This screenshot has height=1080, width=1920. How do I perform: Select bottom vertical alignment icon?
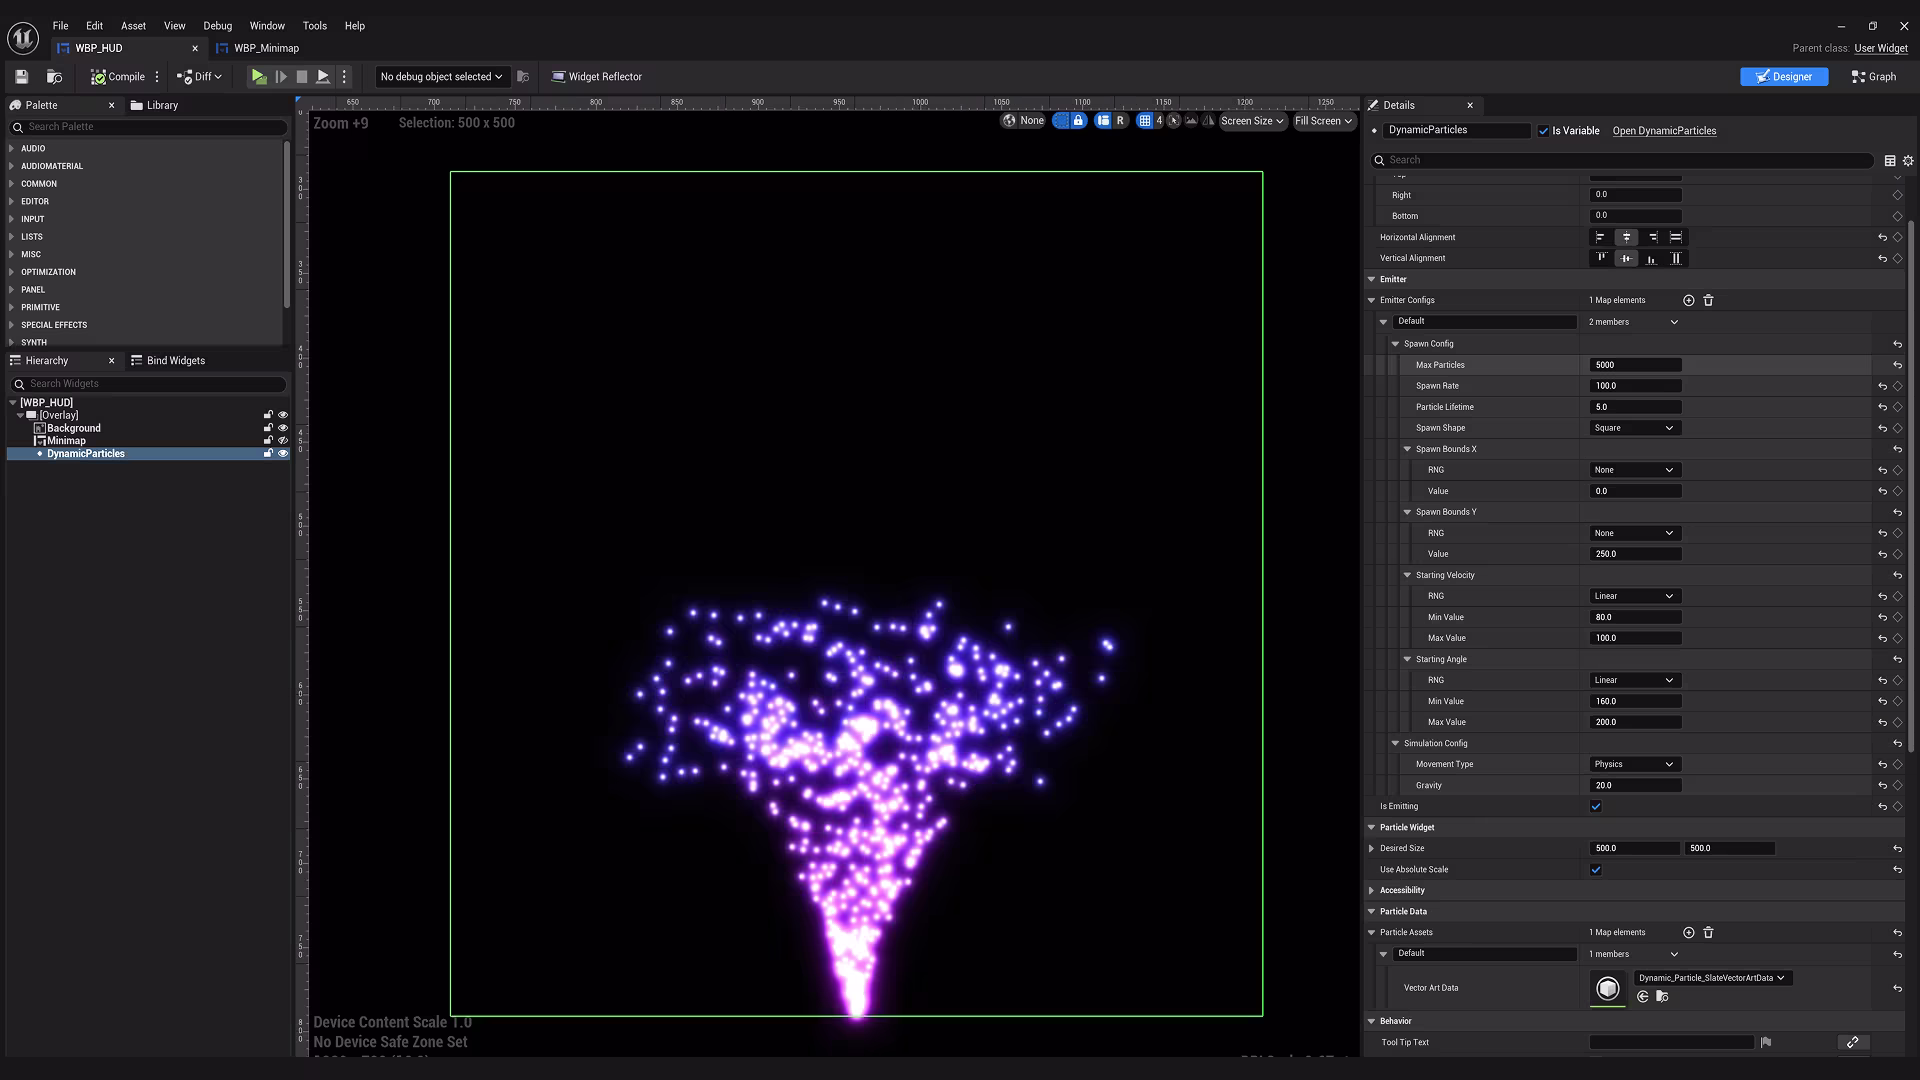tap(1651, 258)
